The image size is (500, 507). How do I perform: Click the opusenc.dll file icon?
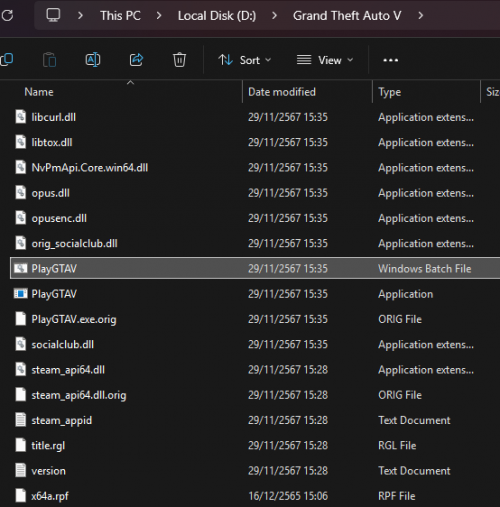pos(21,218)
